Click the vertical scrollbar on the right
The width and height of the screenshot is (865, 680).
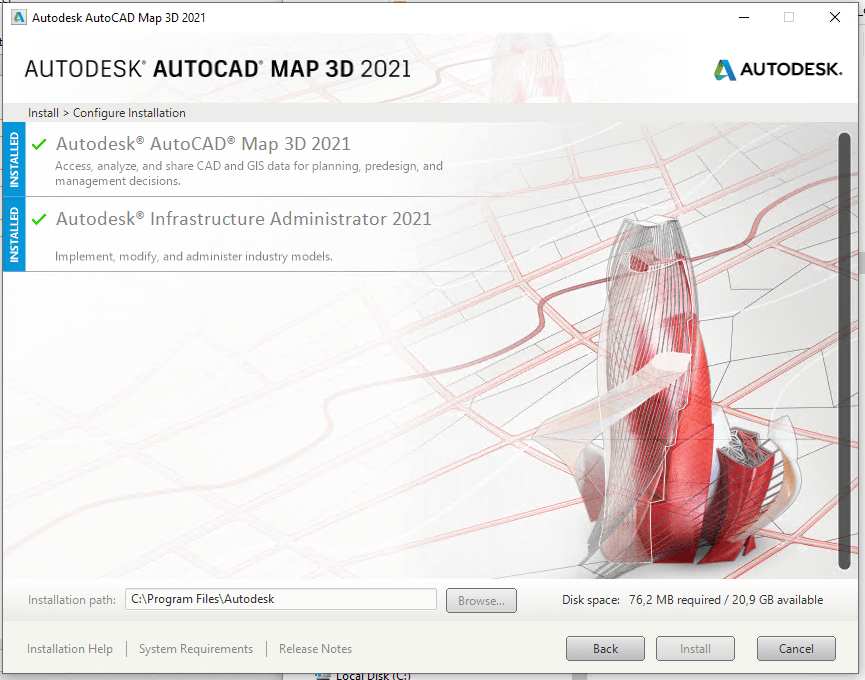pos(844,351)
